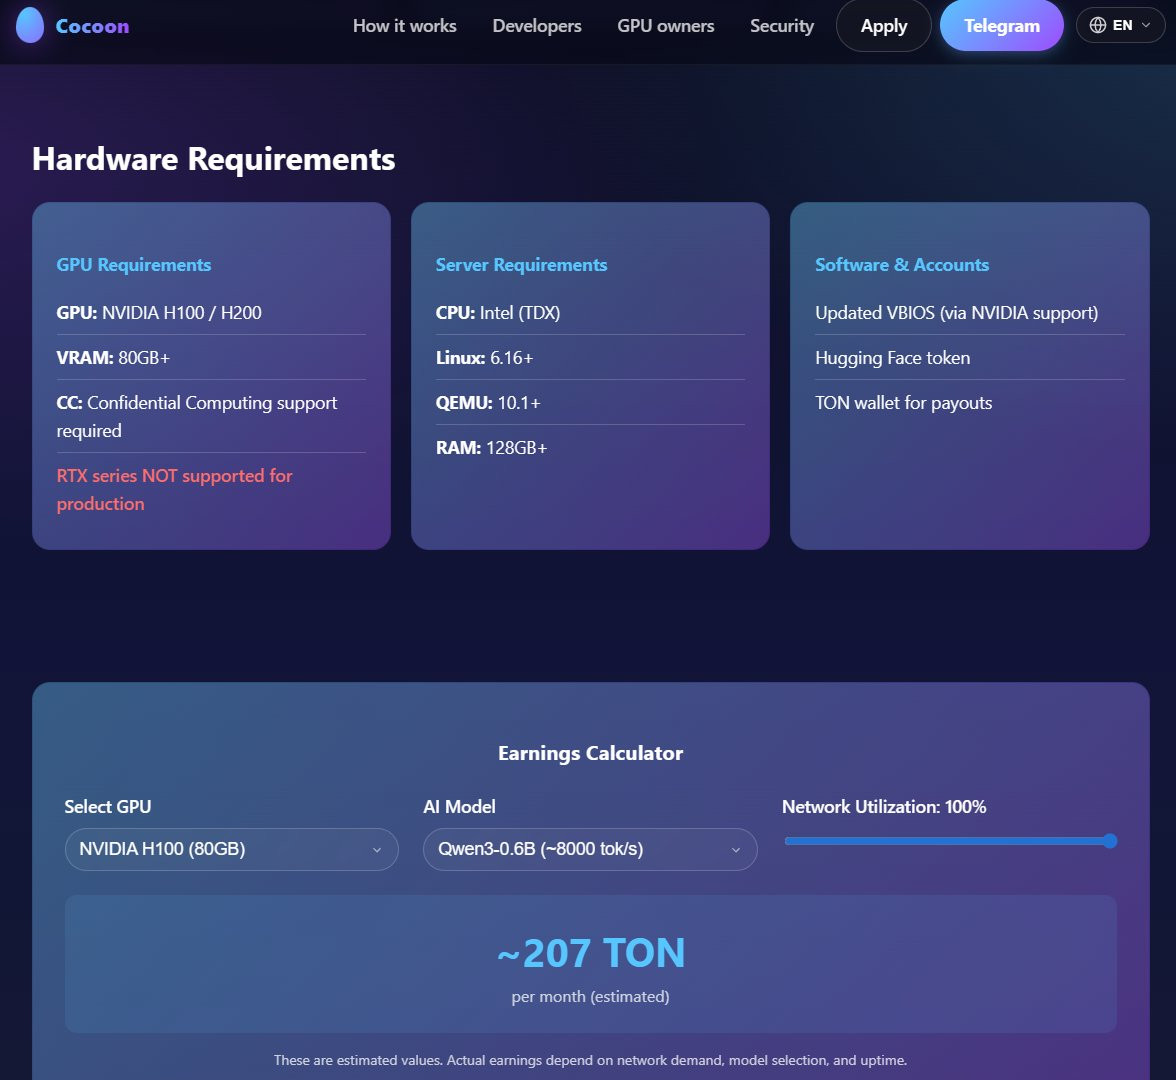Open the Telegram button
The width and height of the screenshot is (1176, 1080).
[1001, 26]
